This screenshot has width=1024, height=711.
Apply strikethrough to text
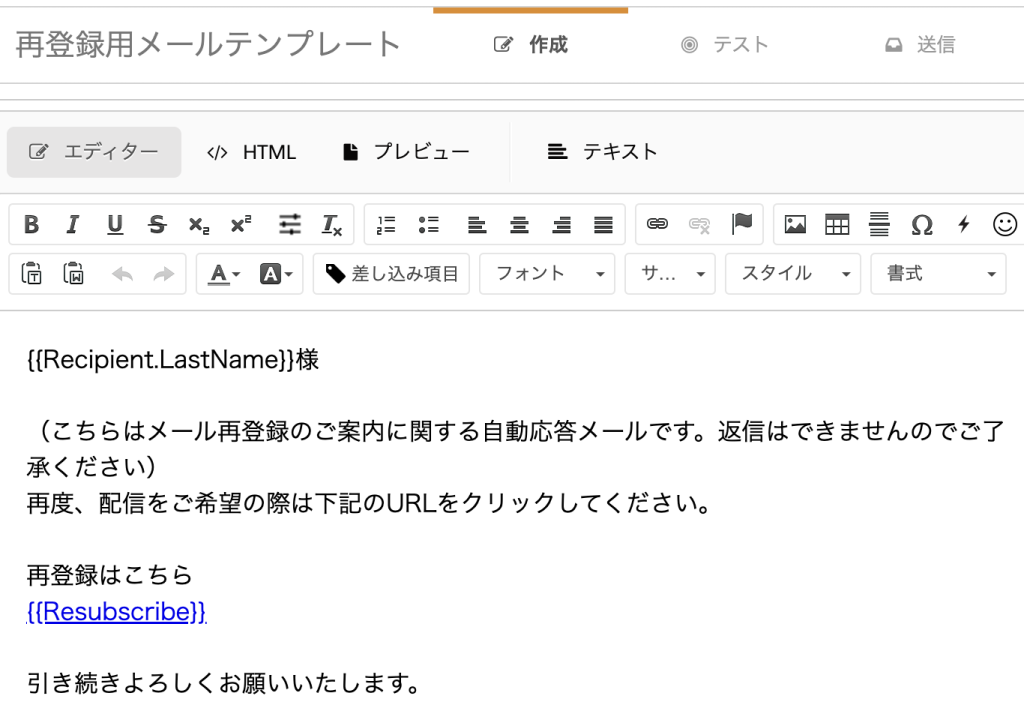click(157, 225)
